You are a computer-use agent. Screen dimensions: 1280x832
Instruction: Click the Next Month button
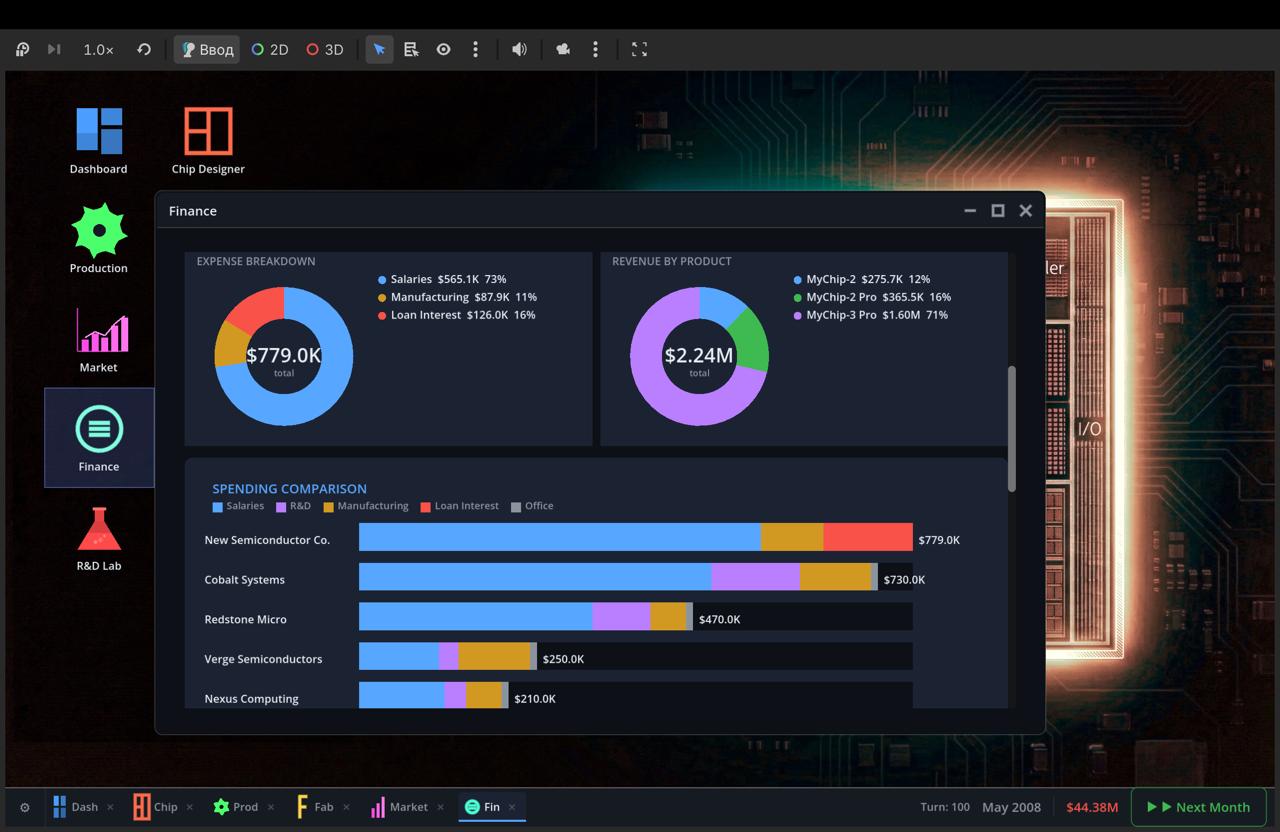1199,807
